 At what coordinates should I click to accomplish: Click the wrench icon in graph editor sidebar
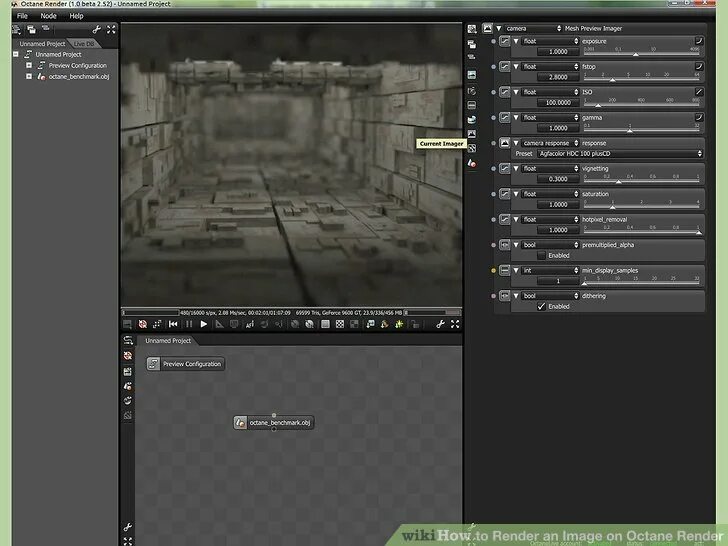128,526
